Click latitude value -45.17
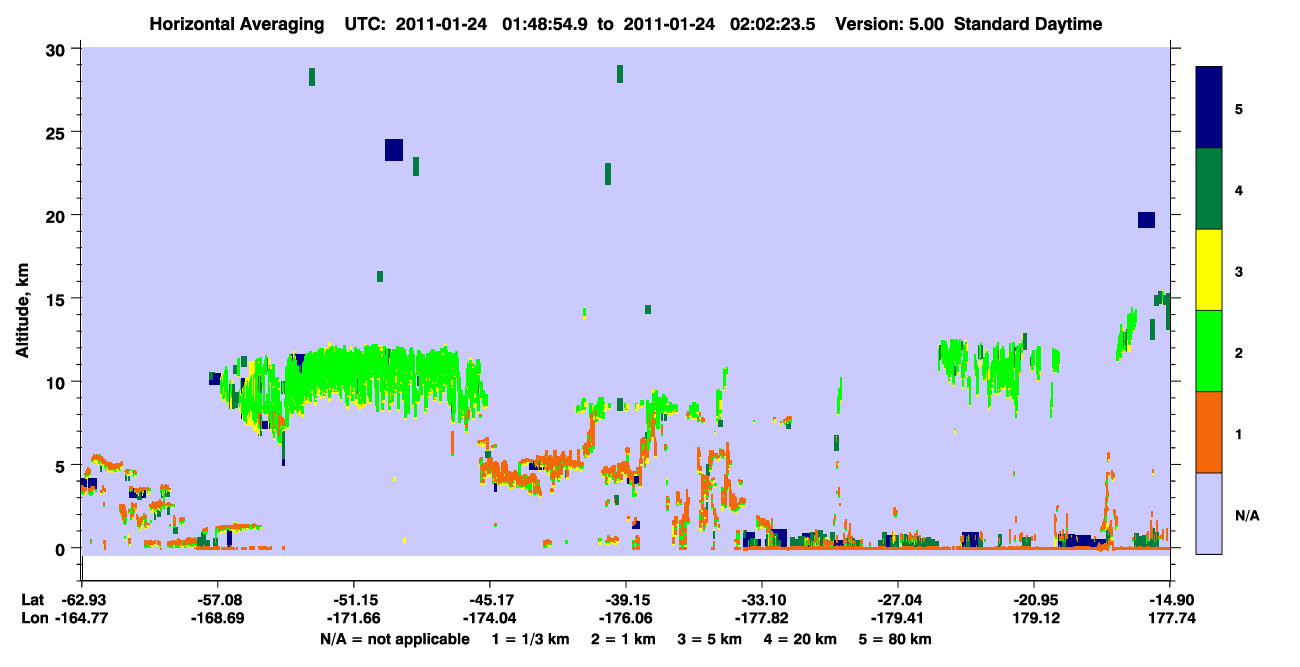Screen dimensions: 1300x667 tap(490, 600)
